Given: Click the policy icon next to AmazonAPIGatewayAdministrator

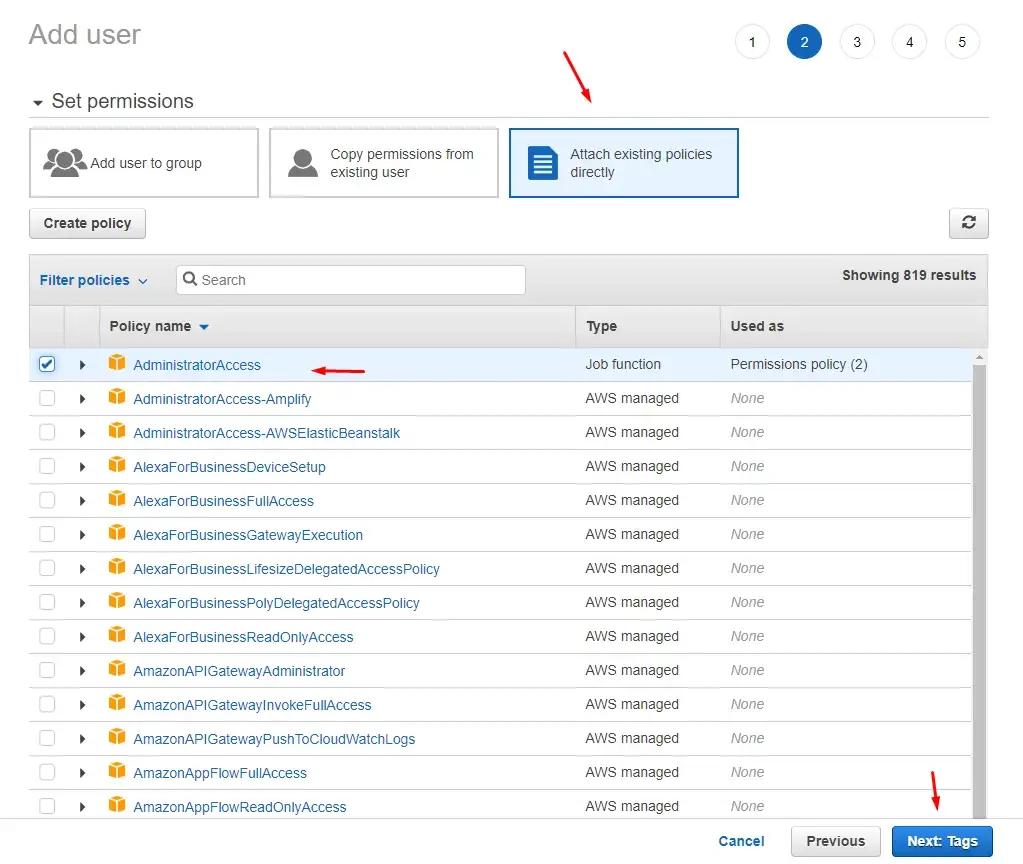Looking at the screenshot, I should point(117,670).
